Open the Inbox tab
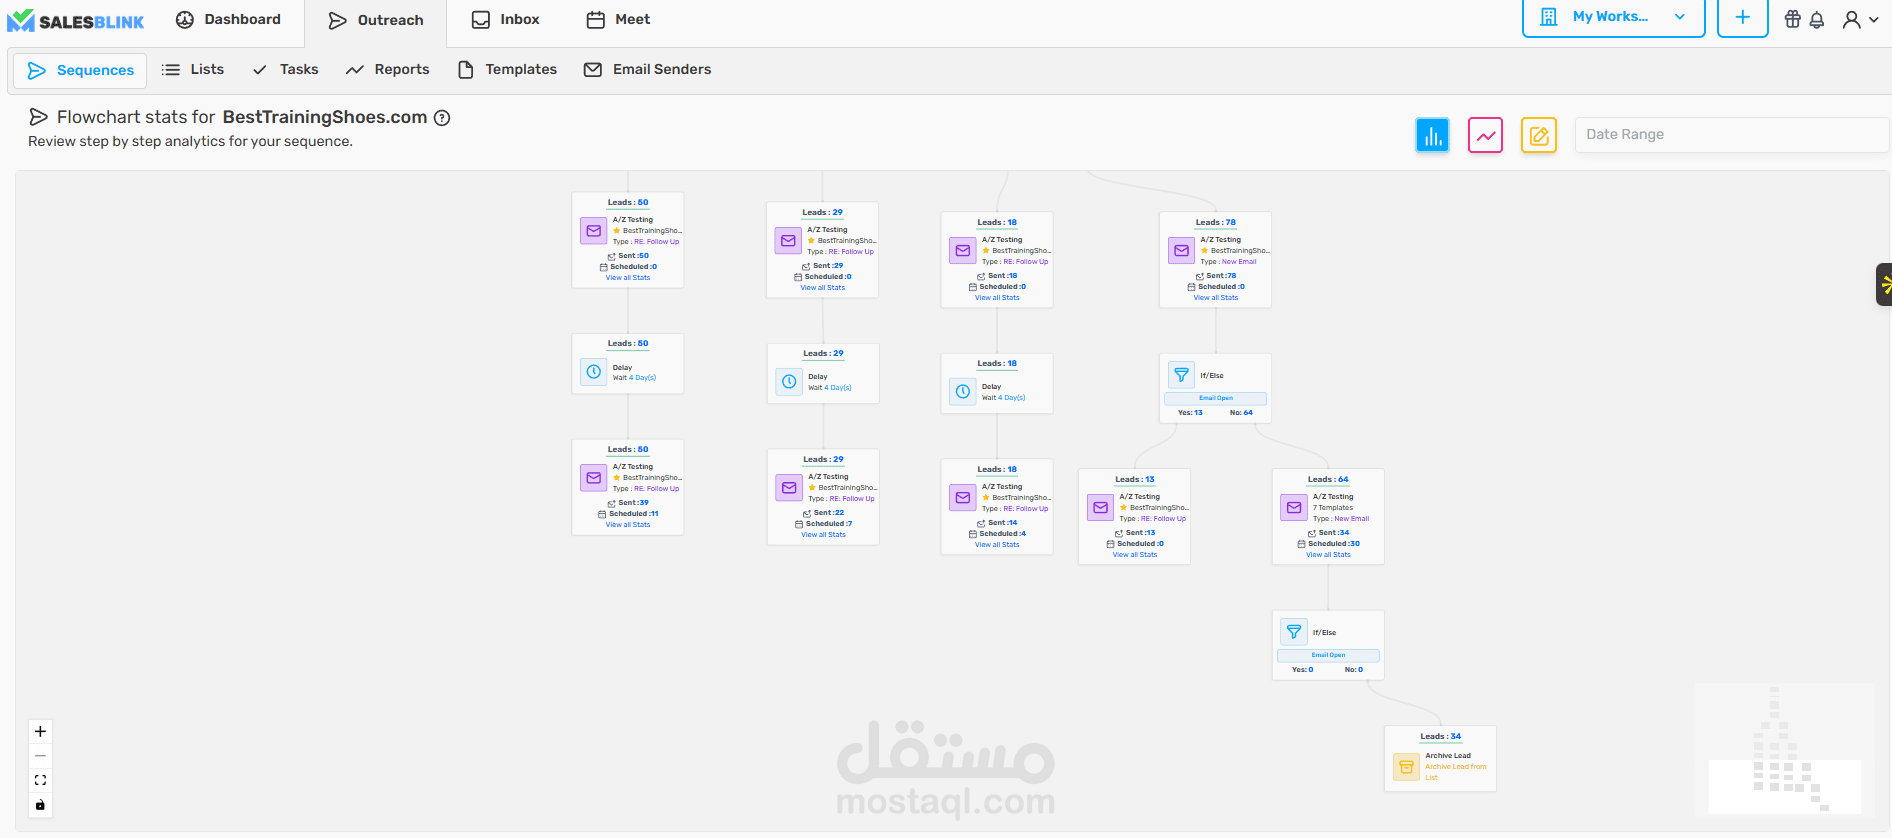1892x838 pixels. tap(505, 20)
